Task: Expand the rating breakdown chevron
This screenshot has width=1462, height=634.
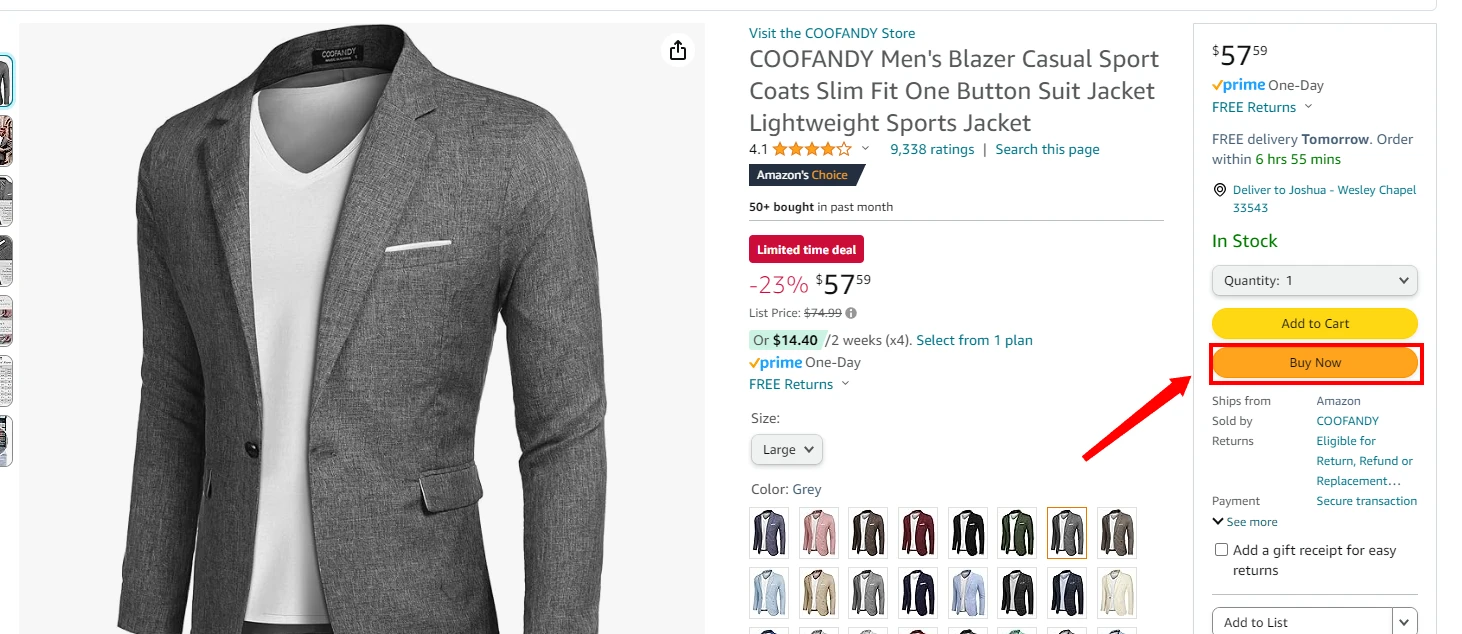Action: [866, 149]
